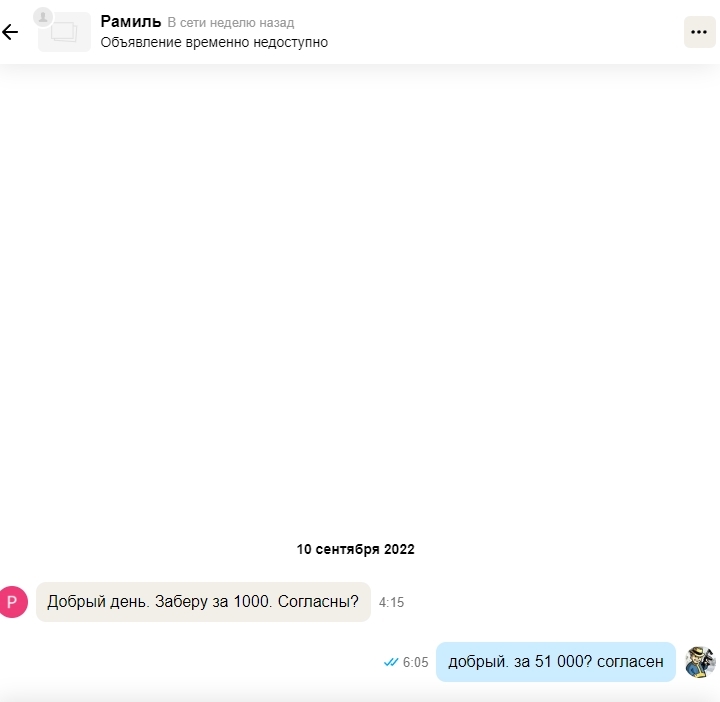This screenshot has height=702, width=720.
Task: Go back using the left arrow
Action: pos(10,32)
